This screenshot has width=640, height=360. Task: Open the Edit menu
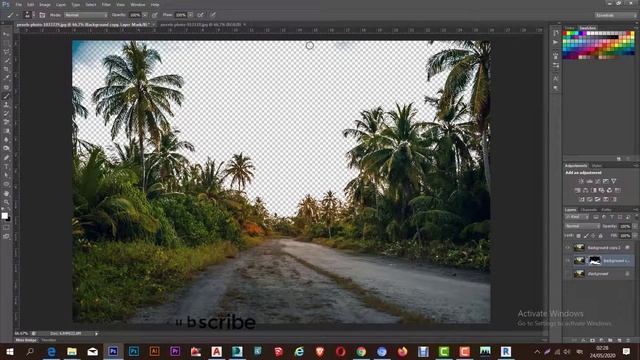(x=31, y=4)
